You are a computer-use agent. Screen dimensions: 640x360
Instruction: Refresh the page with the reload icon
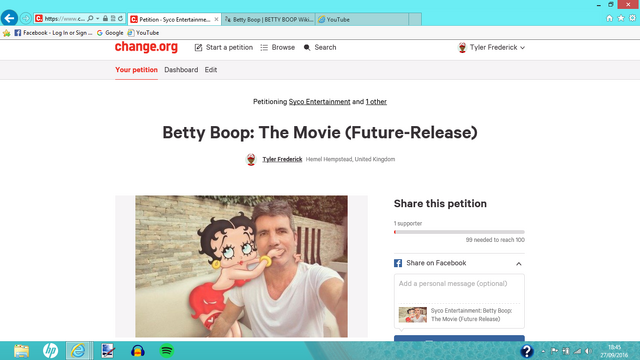pos(120,18)
